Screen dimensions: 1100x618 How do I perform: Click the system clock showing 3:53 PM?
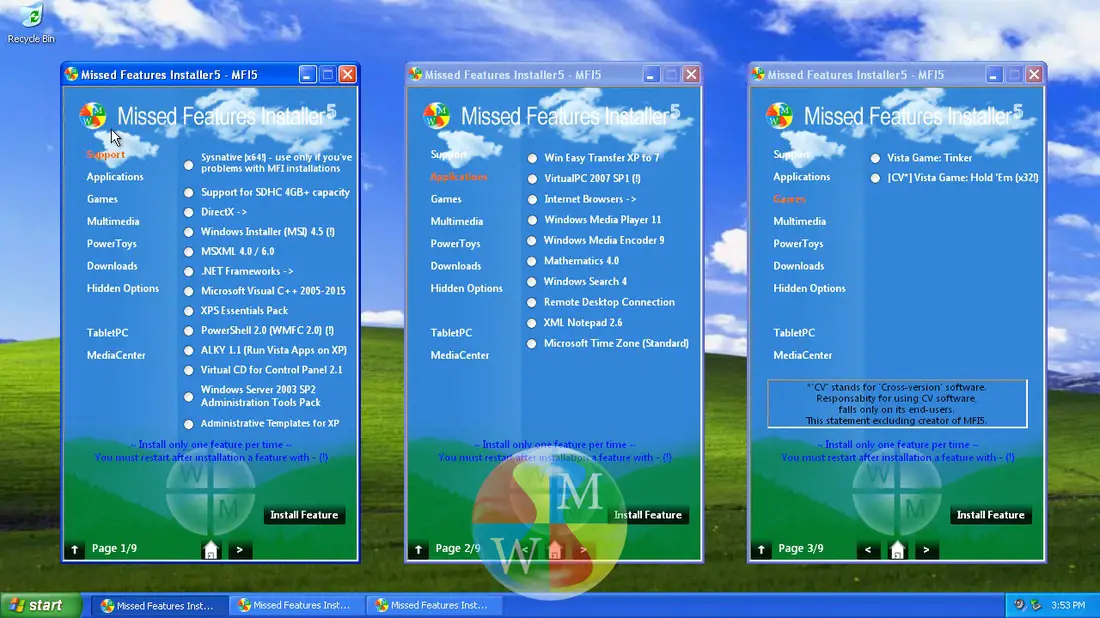[1068, 605]
